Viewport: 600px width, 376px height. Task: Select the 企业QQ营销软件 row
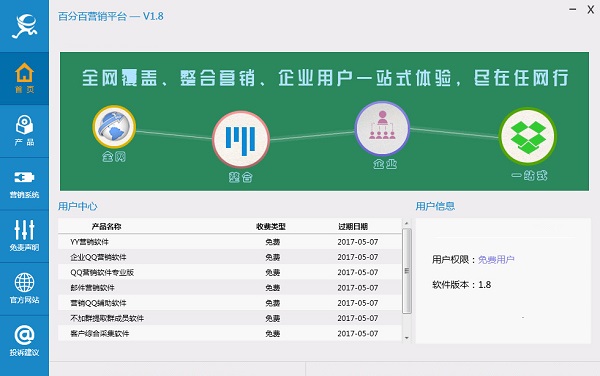[x=230, y=257]
